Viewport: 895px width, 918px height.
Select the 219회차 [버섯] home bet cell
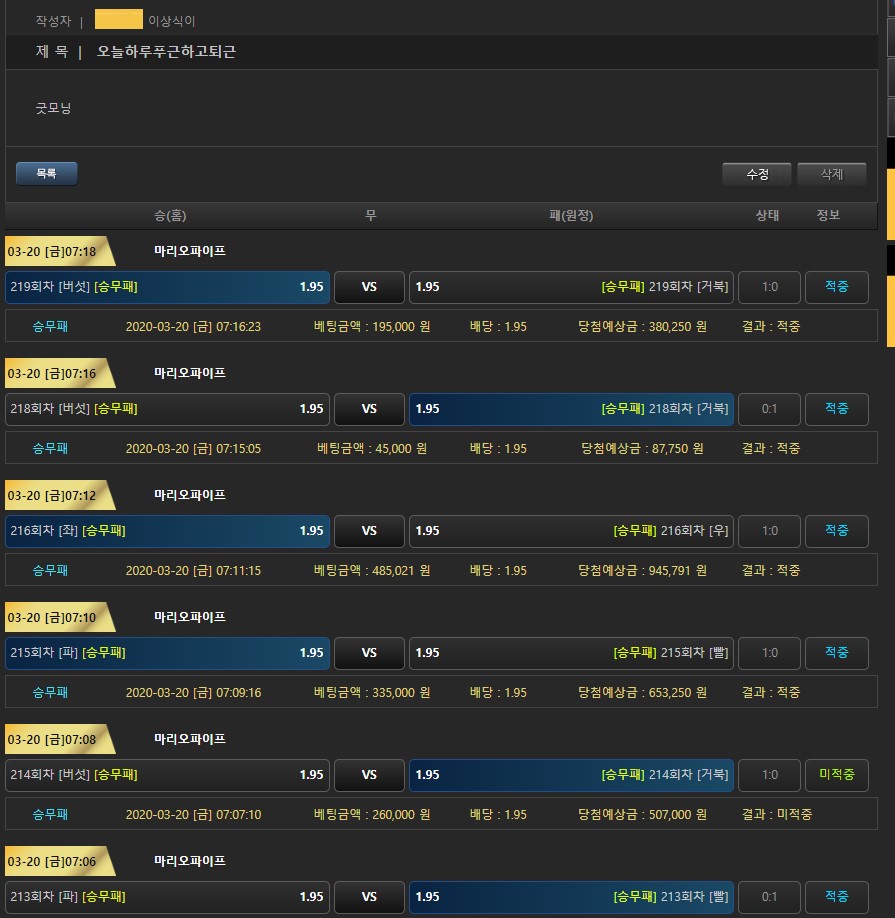[167, 287]
